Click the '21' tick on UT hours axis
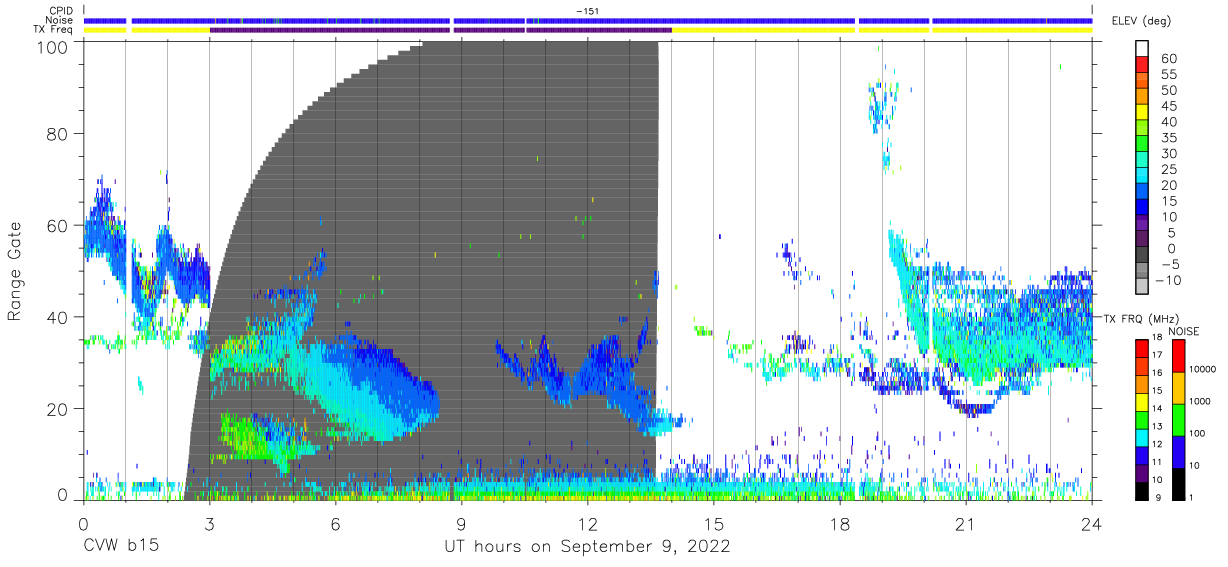The width and height of the screenshot is (1228, 567). click(x=966, y=523)
